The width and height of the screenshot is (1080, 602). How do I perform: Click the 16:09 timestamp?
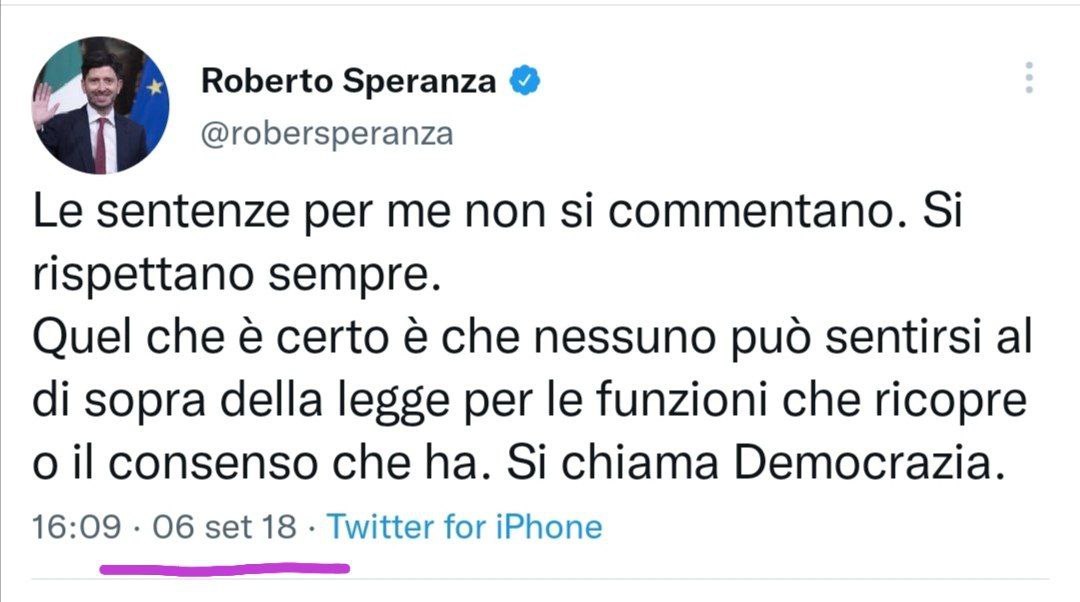click(76, 526)
